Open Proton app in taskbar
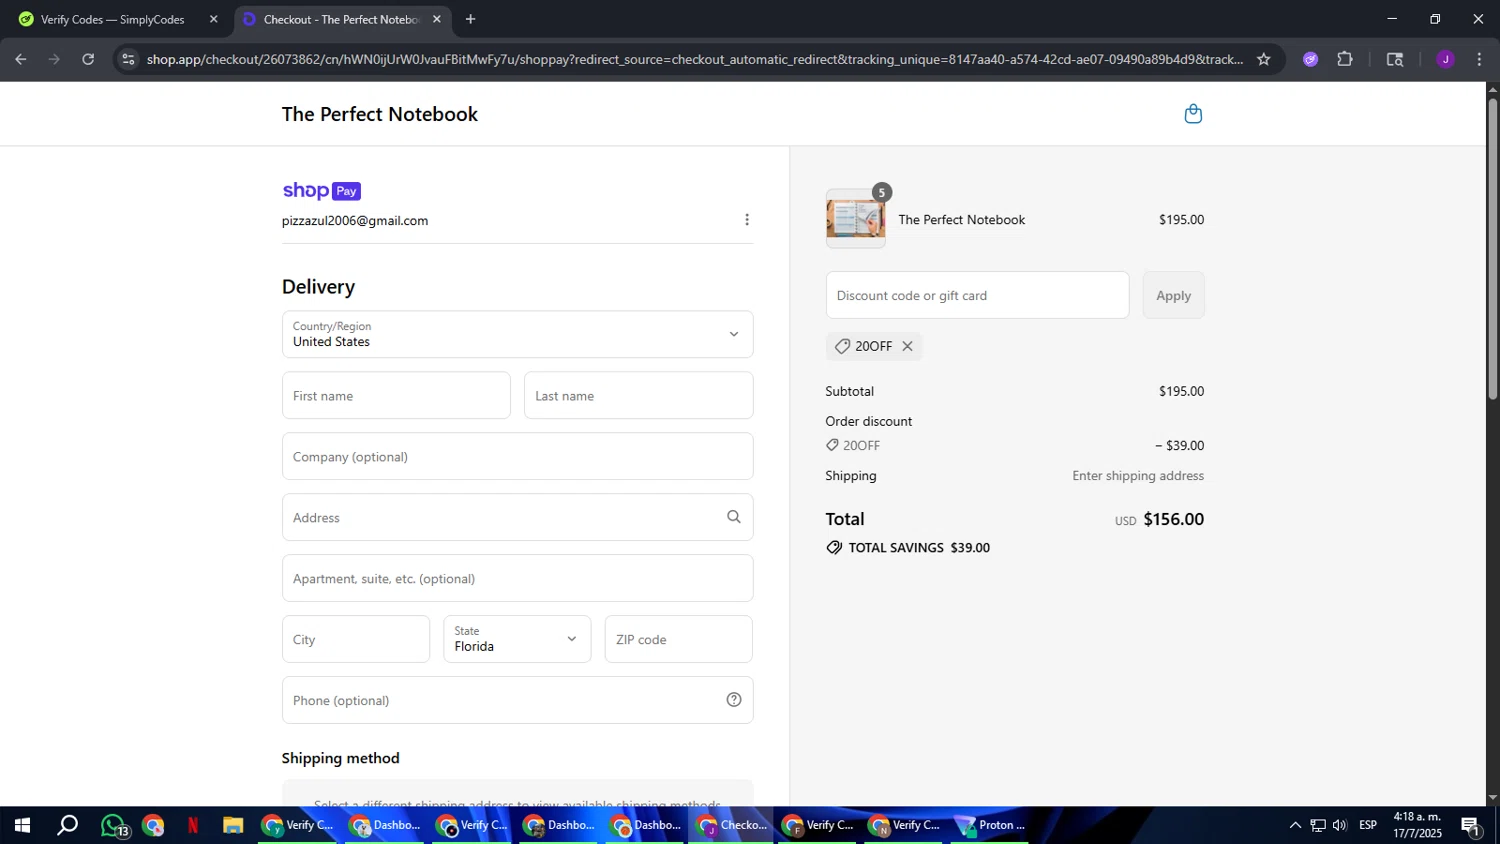The width and height of the screenshot is (1500, 844). [991, 825]
